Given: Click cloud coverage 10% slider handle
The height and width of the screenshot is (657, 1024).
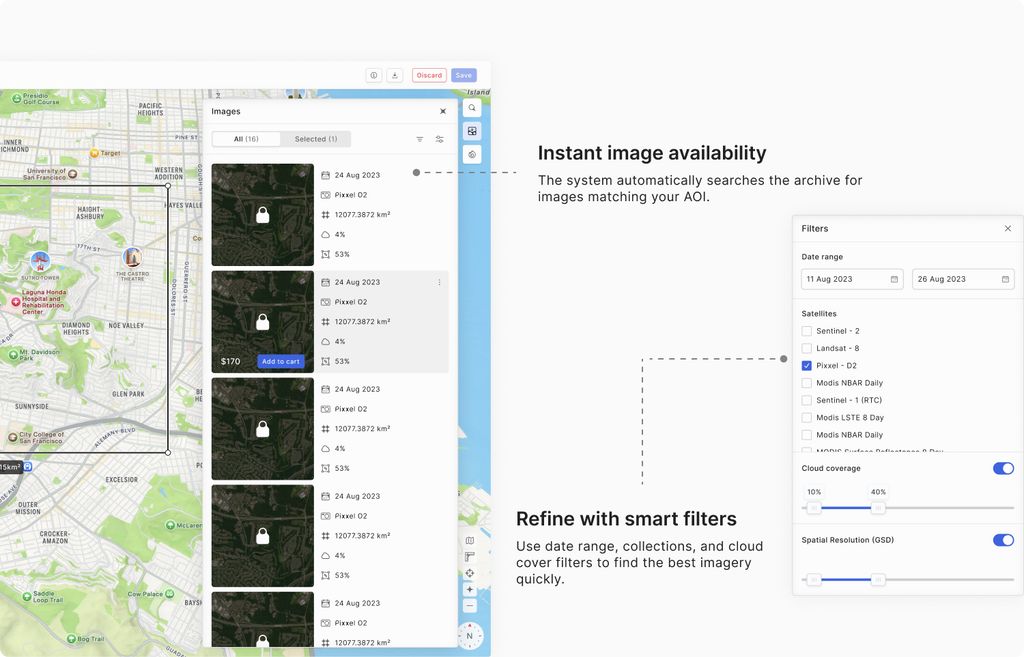Looking at the screenshot, I should [814, 507].
